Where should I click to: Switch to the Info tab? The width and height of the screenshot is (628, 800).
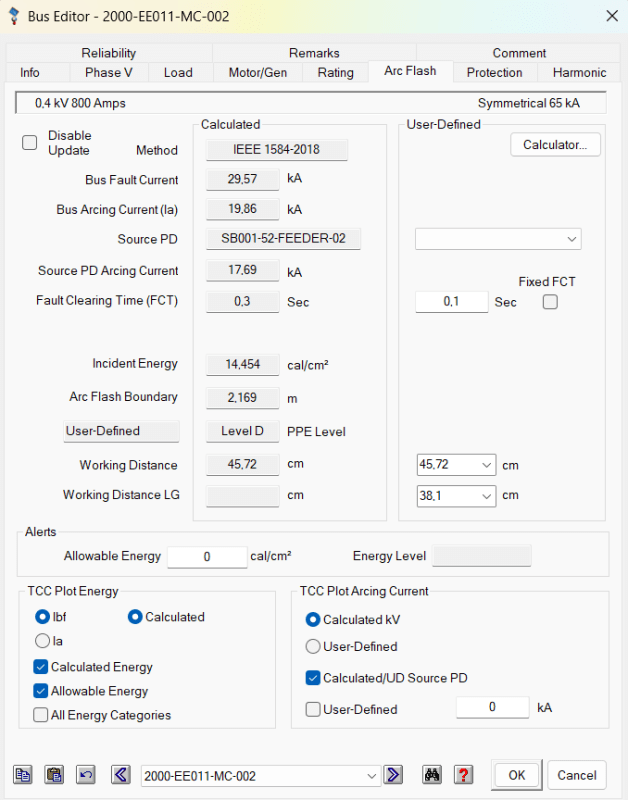click(x=30, y=72)
